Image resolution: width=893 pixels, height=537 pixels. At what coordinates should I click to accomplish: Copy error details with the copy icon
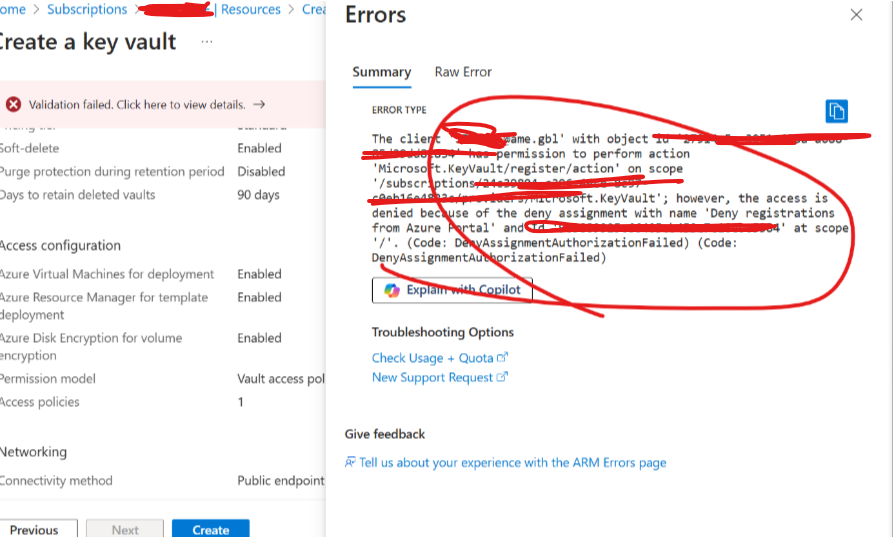click(836, 111)
